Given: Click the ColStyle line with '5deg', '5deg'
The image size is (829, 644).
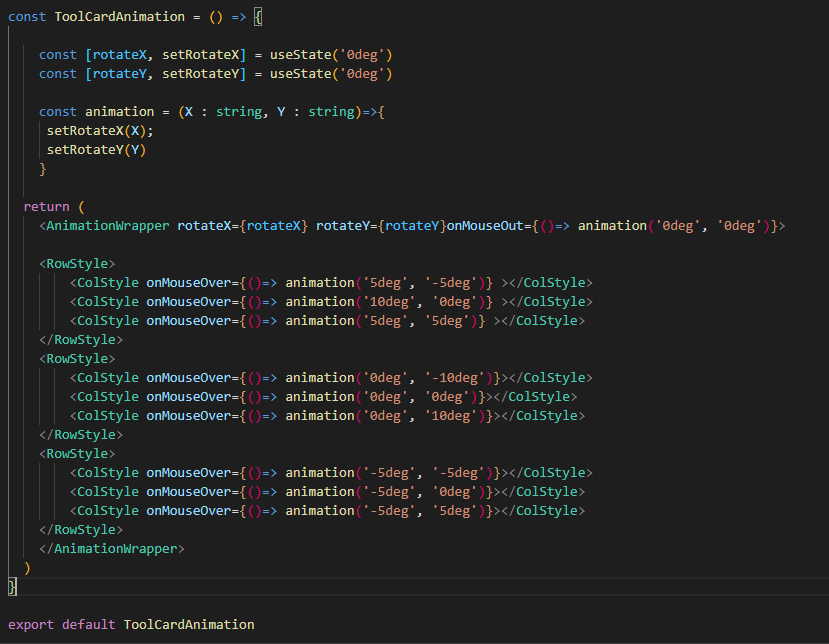Looking at the screenshot, I should click(x=327, y=321).
